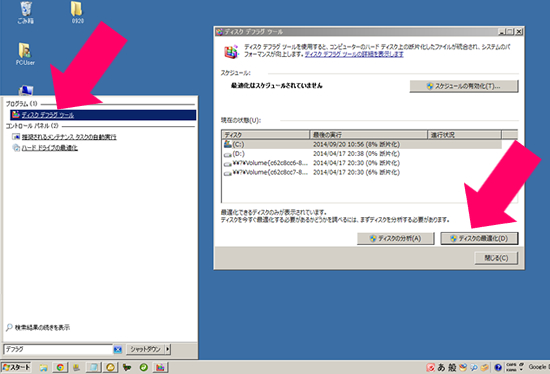The width and height of the screenshot is (550, 374).
Task: Select the (D:) drive row
Action: (x=362, y=154)
